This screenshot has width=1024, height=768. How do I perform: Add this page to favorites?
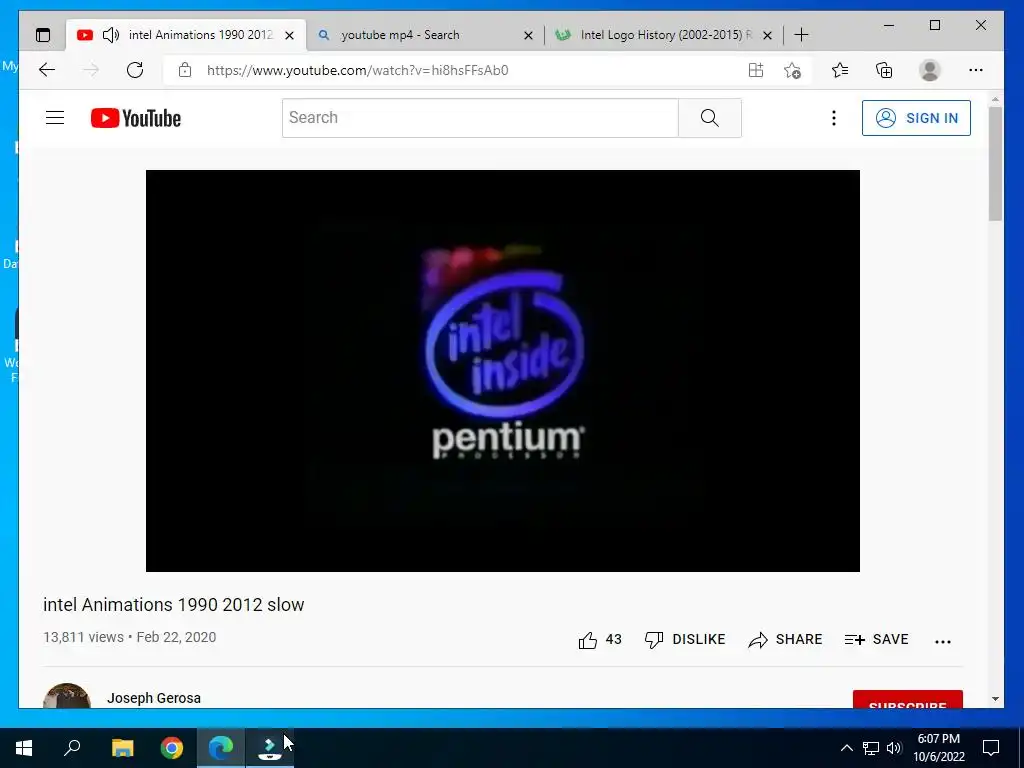(x=792, y=70)
